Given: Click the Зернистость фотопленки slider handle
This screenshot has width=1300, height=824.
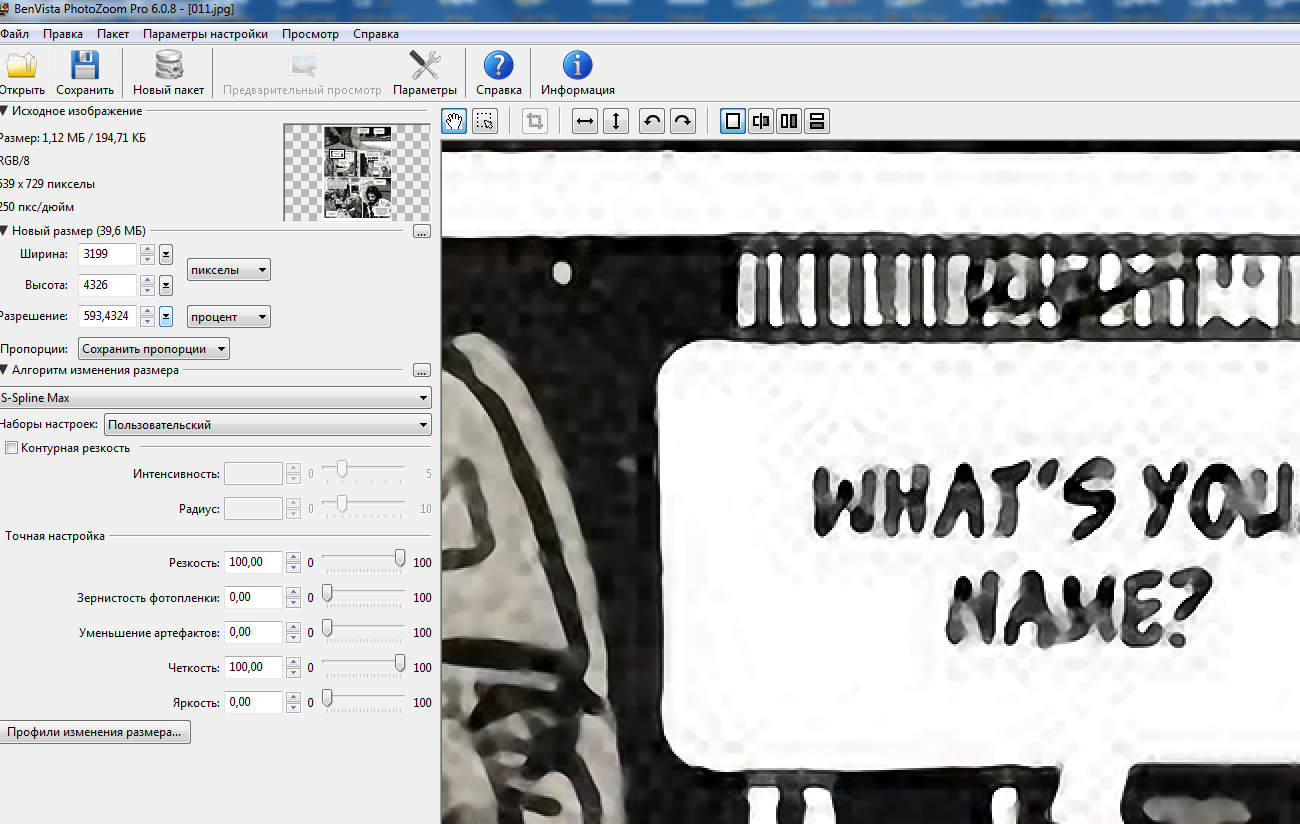Looking at the screenshot, I should 326,593.
